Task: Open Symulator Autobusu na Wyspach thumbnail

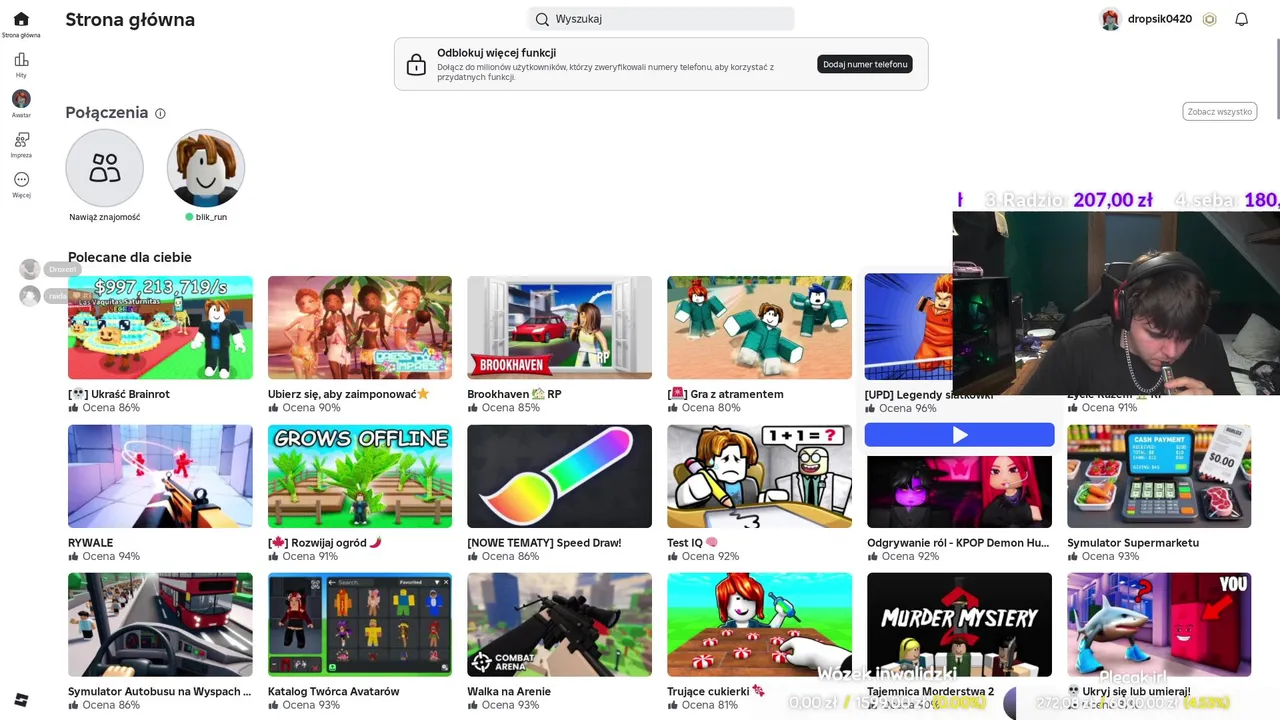Action: pos(160,625)
